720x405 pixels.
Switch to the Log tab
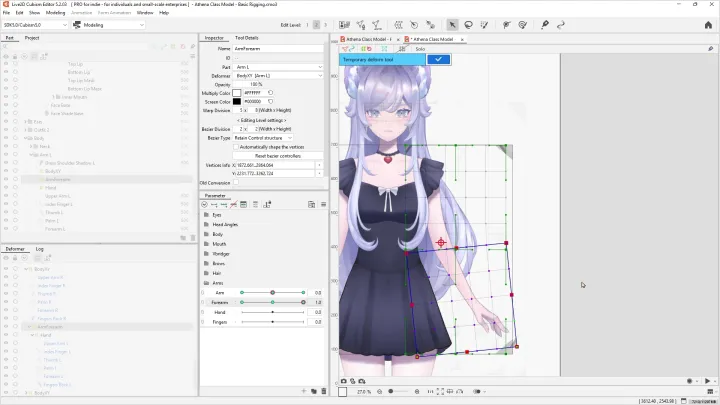pos(39,249)
